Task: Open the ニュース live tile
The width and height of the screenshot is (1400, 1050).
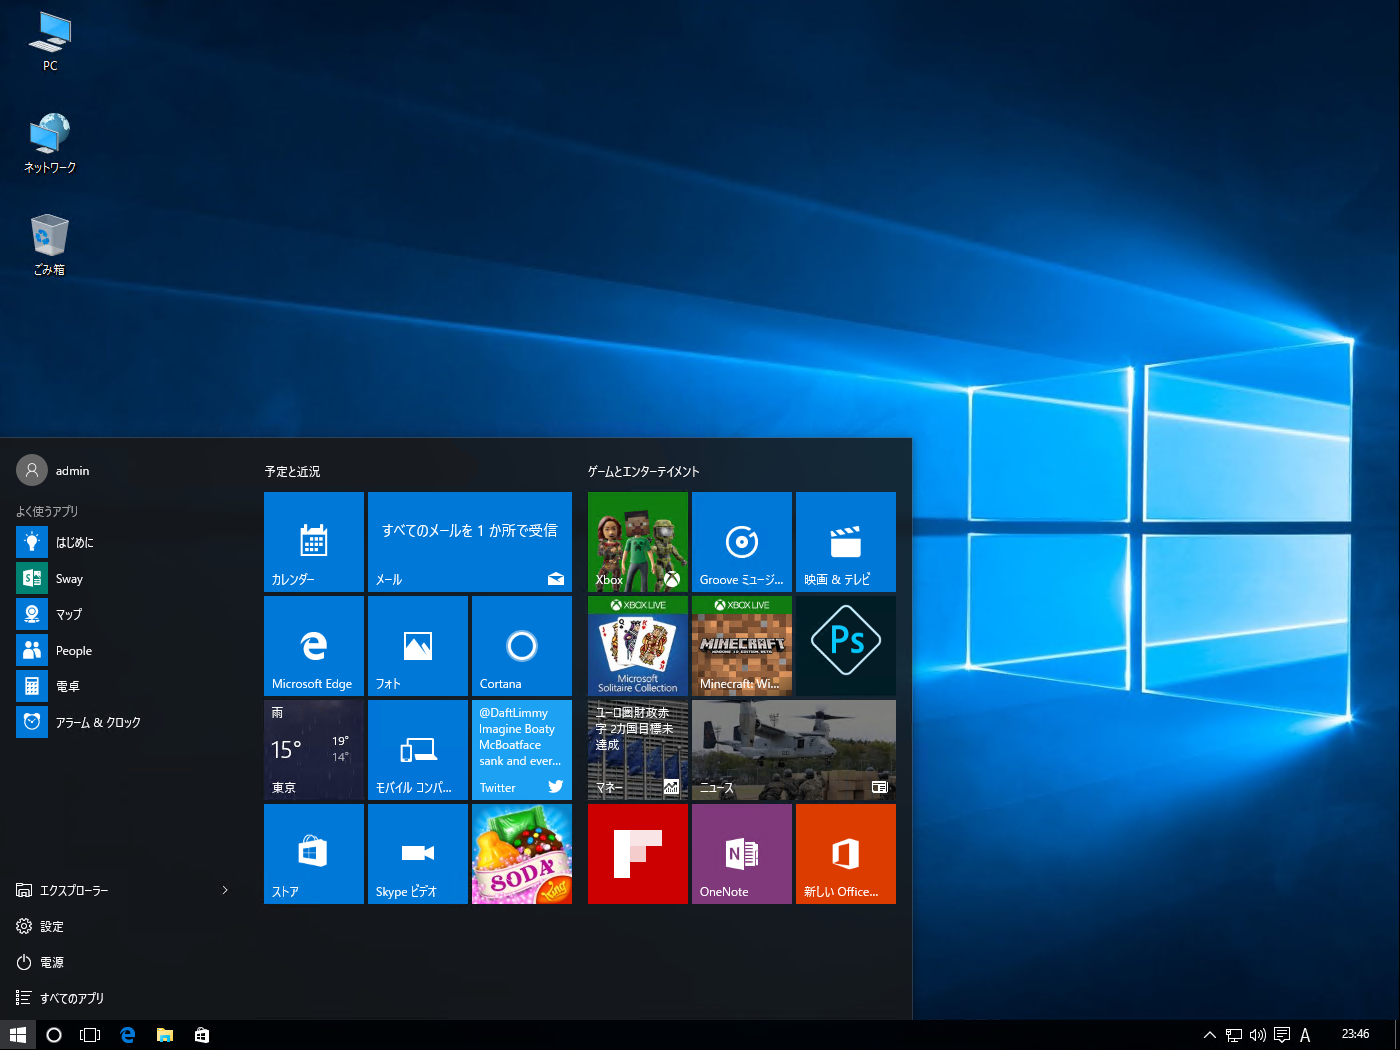Action: click(x=793, y=750)
